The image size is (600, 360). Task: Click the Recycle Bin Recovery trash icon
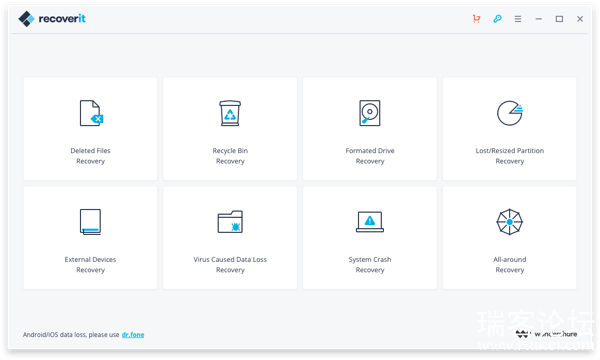pos(230,113)
